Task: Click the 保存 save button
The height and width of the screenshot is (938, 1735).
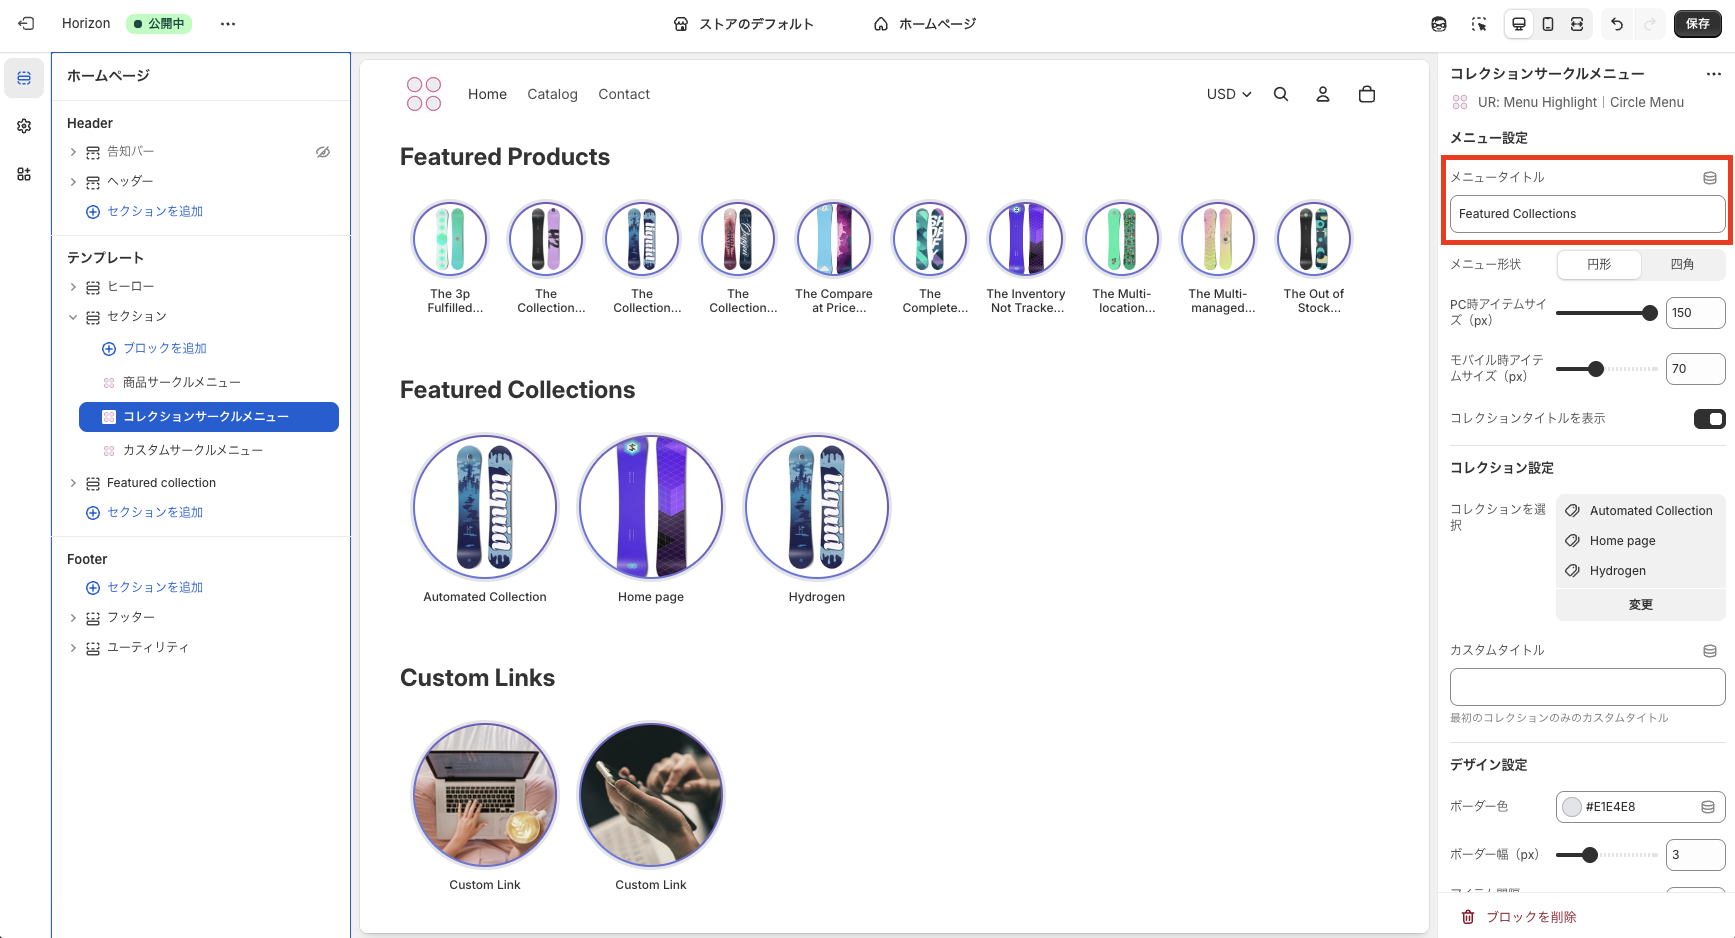Action: pos(1697,23)
